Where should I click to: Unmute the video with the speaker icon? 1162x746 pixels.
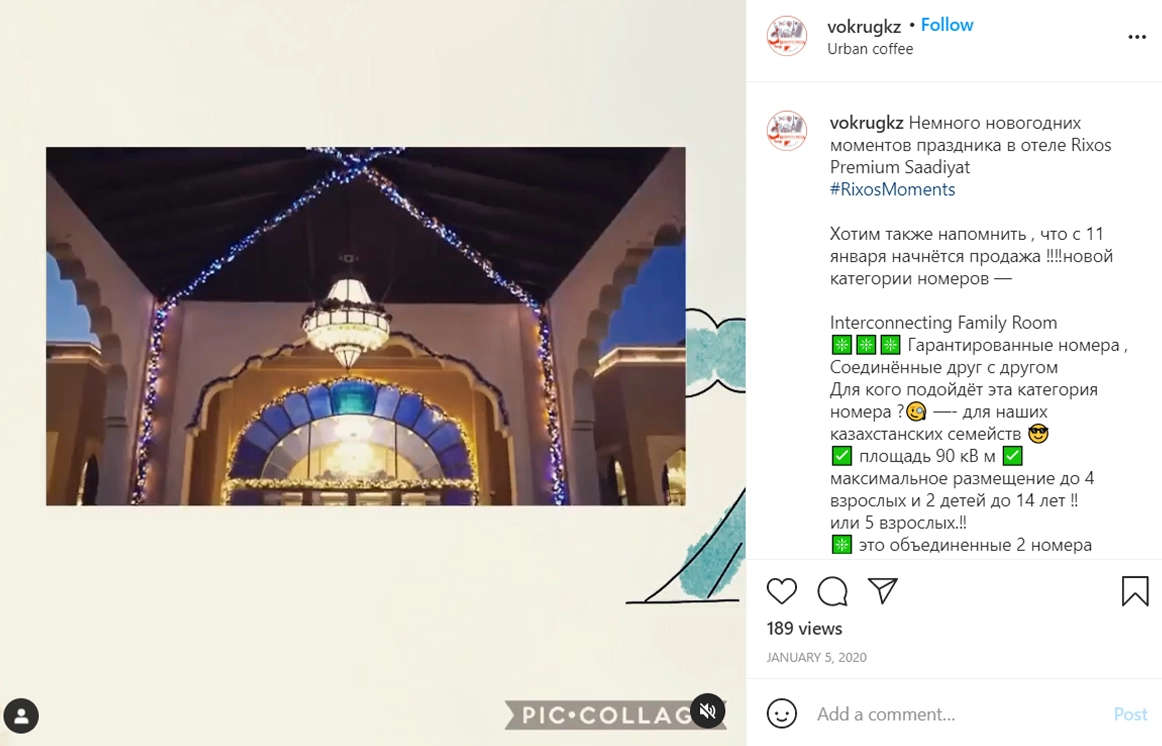click(x=708, y=711)
